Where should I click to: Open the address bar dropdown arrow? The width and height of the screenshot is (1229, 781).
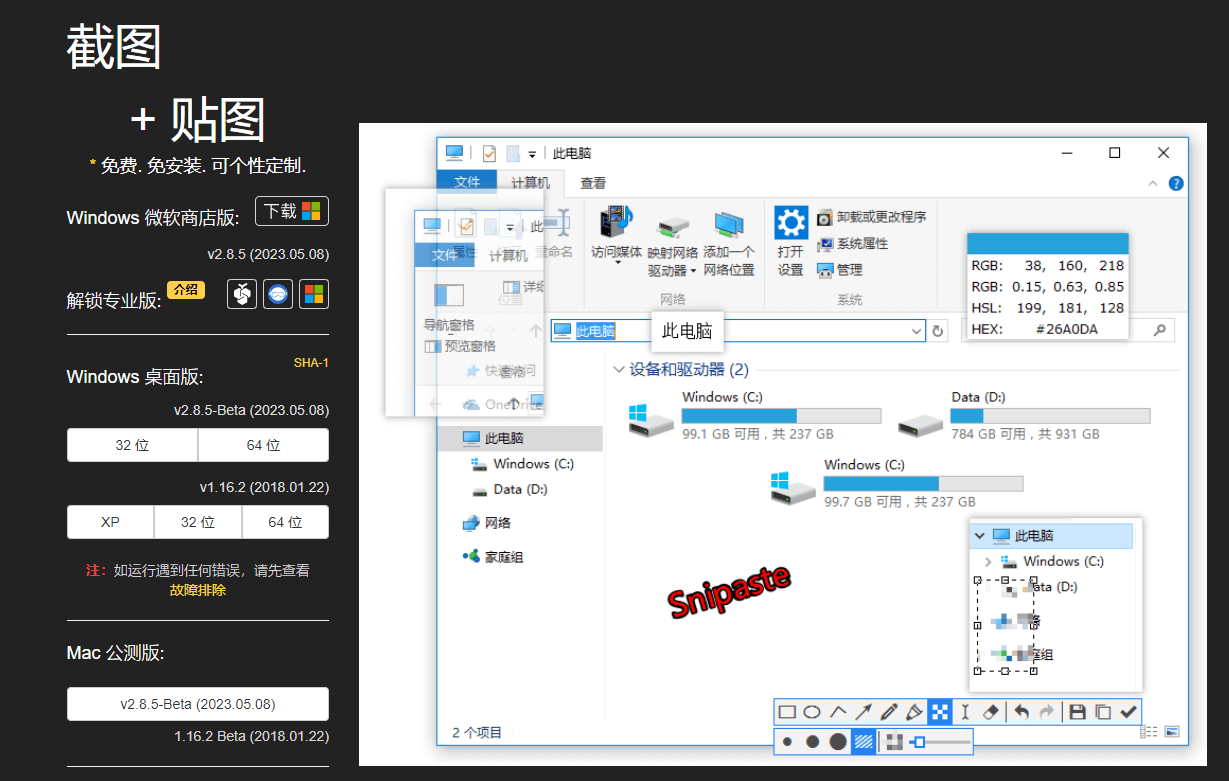(x=916, y=331)
